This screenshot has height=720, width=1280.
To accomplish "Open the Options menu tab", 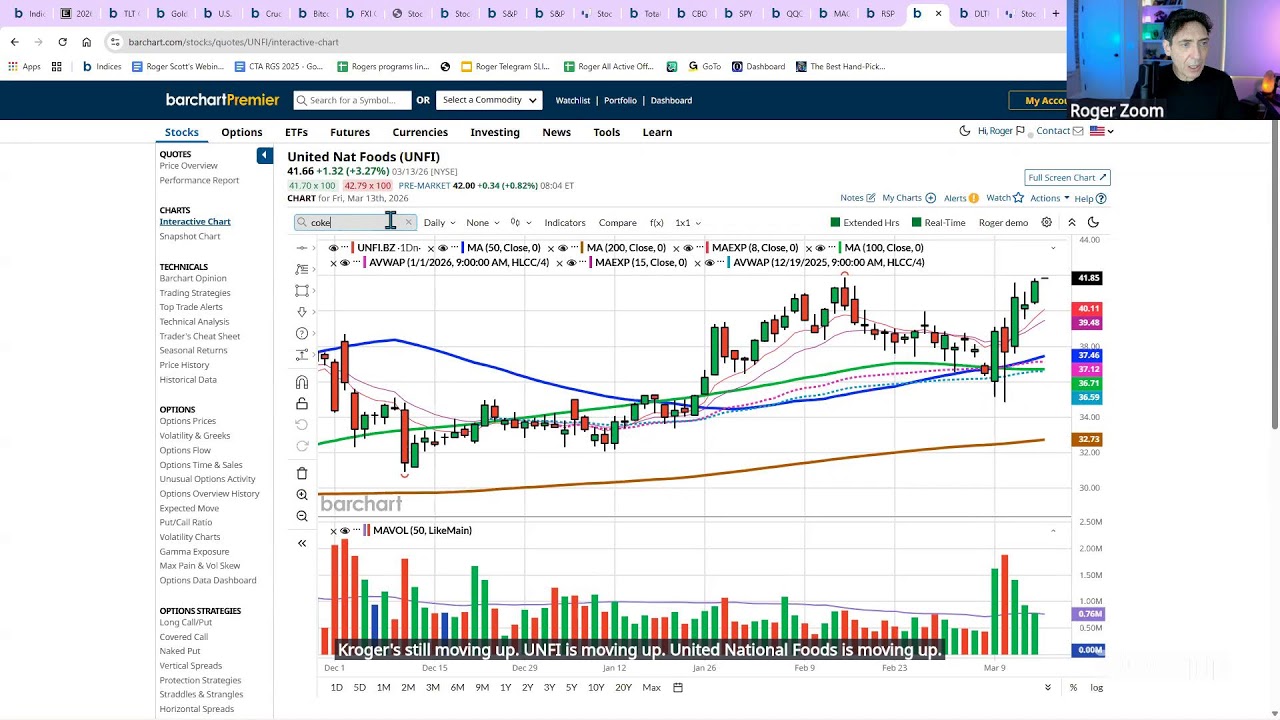I will point(242,132).
